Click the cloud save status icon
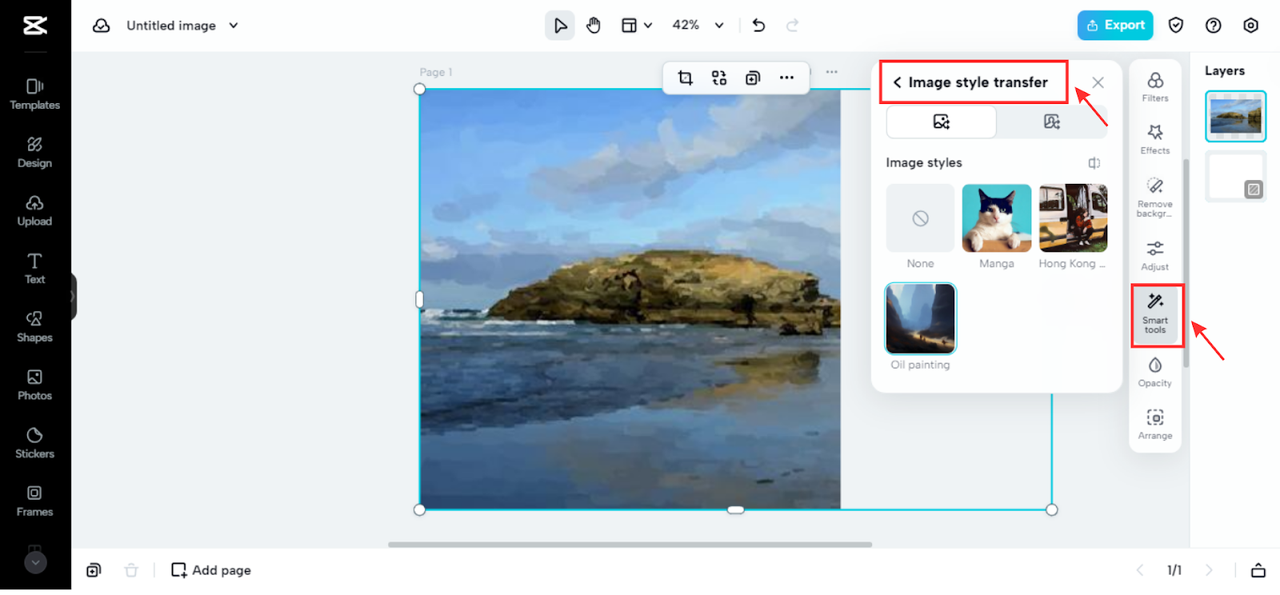Viewport: 1280px width, 595px height. click(101, 26)
